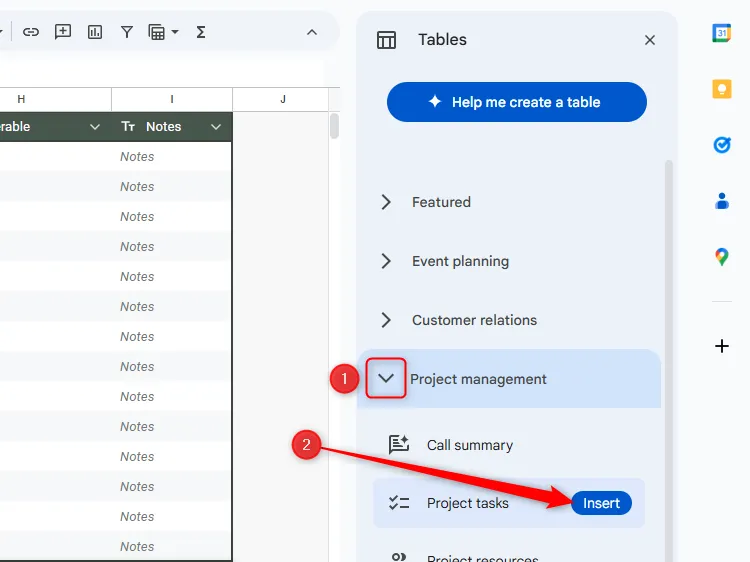Screen dimensions: 750x562
Task: Collapse the Project management category
Action: pos(386,379)
